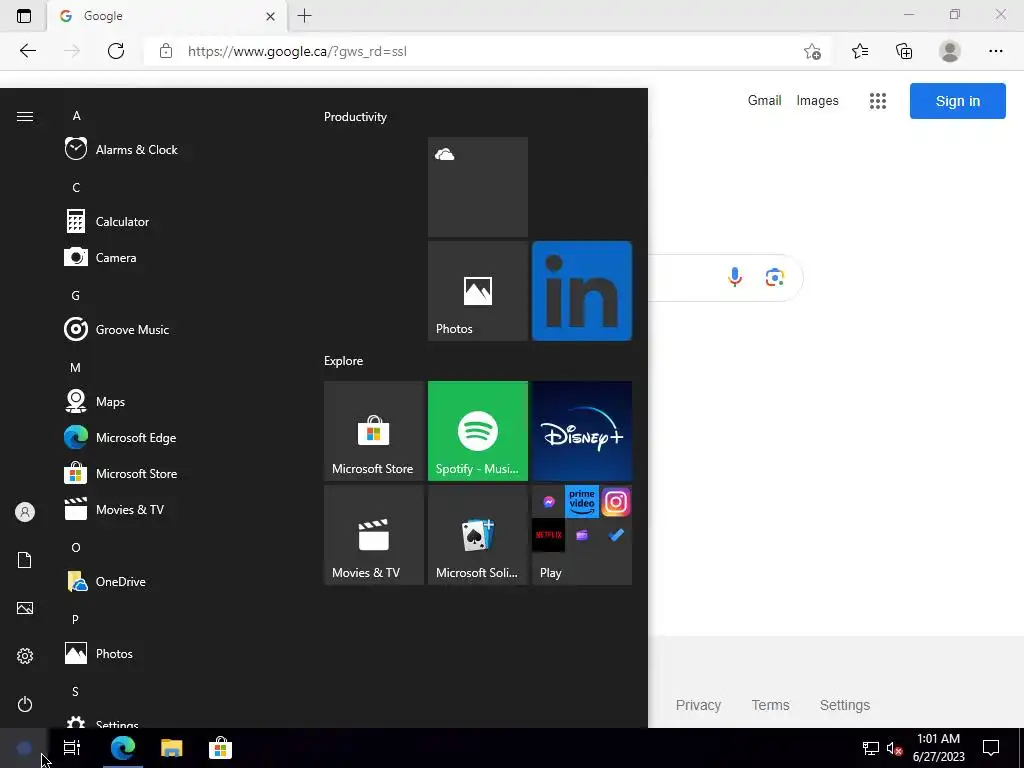Open the Photos tile under Productivity

click(x=477, y=291)
